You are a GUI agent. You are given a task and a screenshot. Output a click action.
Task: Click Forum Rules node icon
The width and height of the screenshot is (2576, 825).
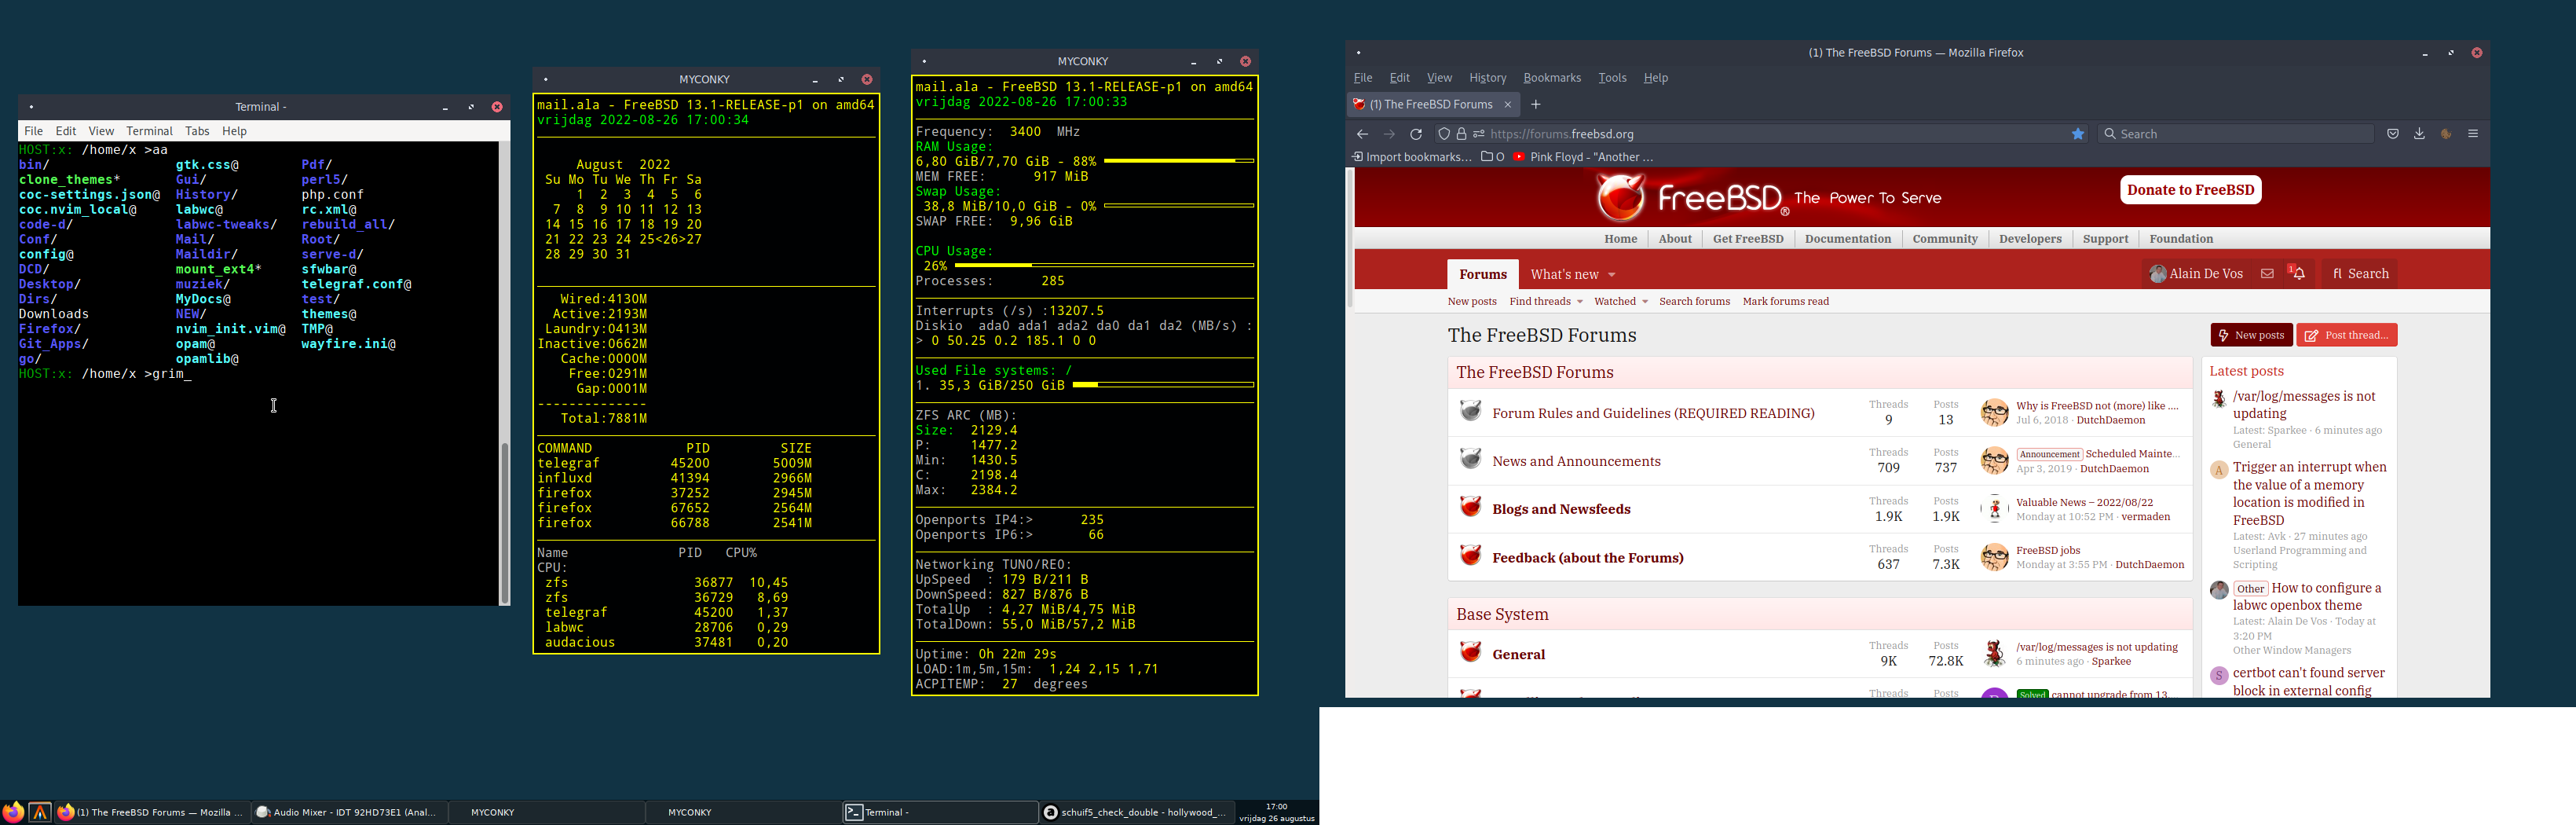(1470, 411)
